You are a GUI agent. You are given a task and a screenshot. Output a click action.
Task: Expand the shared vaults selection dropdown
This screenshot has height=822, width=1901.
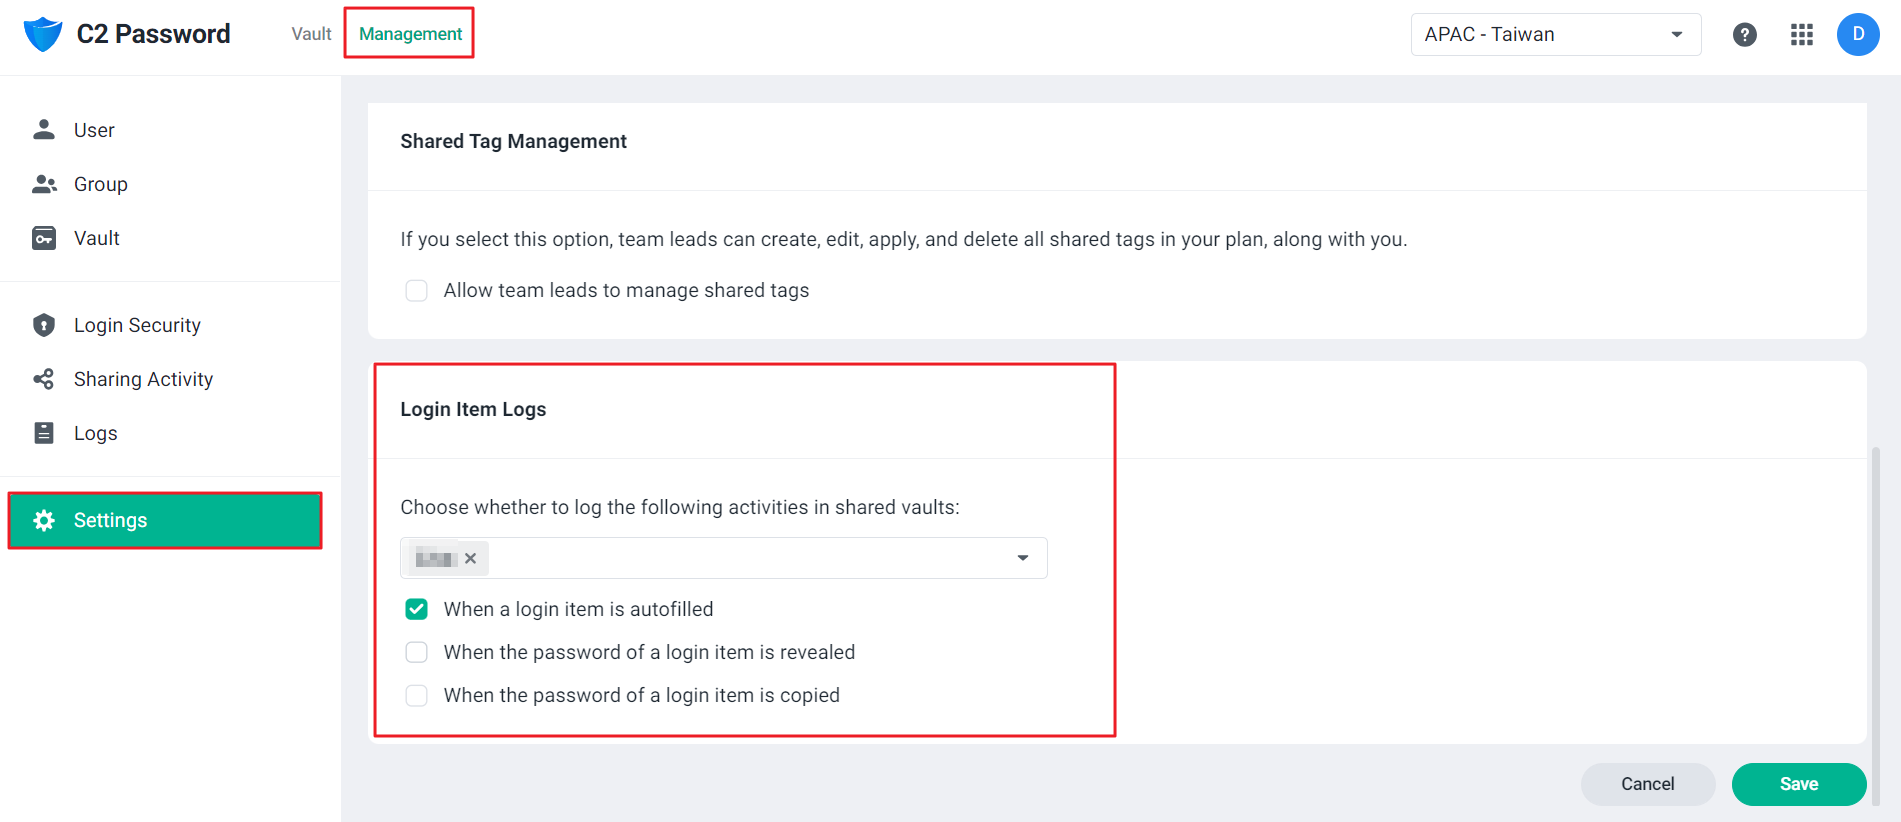coord(1022,557)
